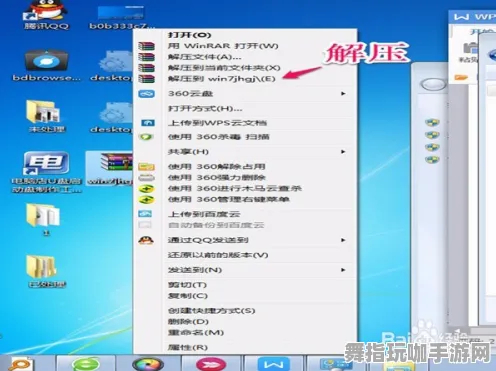This screenshot has height=371, width=496.
Task: Select the bdbrowse... desktop icon
Action: click(x=46, y=65)
